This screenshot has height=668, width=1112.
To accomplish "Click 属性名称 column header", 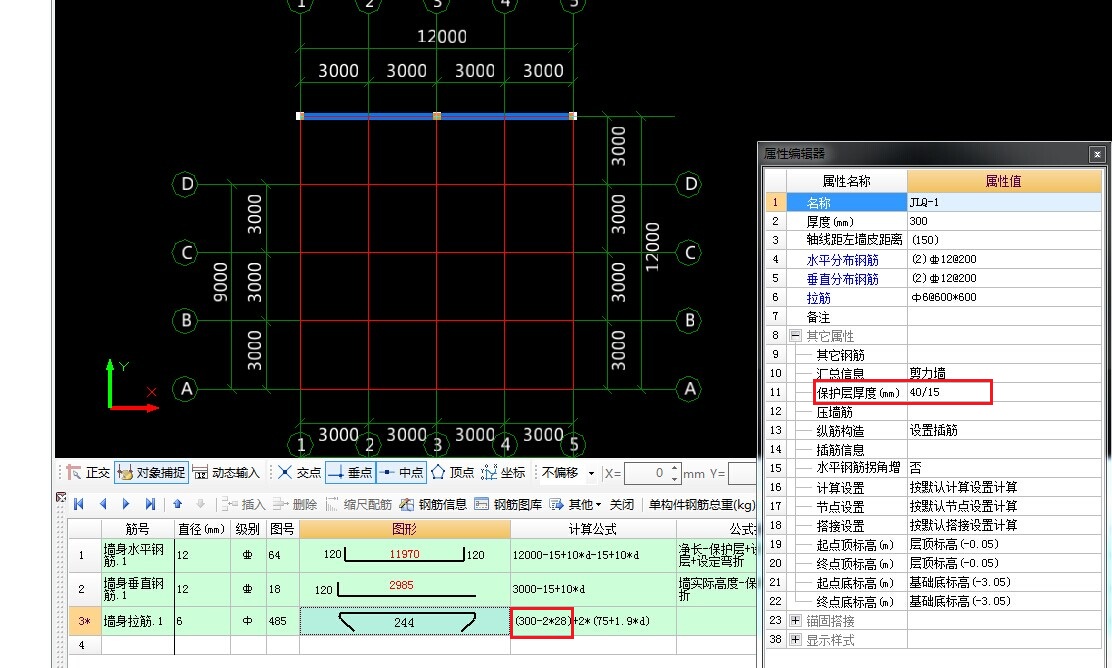I will tap(847, 182).
